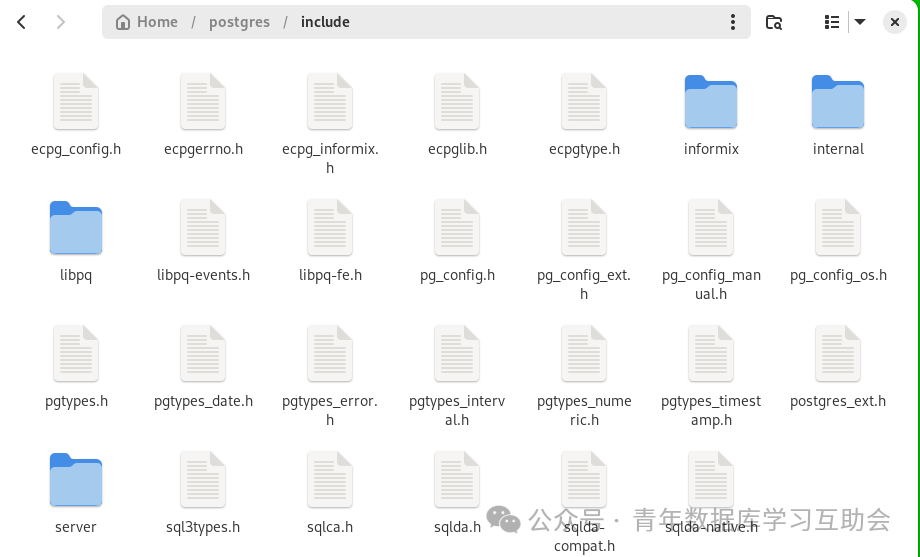Open the informix folder icon
Image resolution: width=920 pixels, height=557 pixels.
pyautogui.click(x=711, y=102)
